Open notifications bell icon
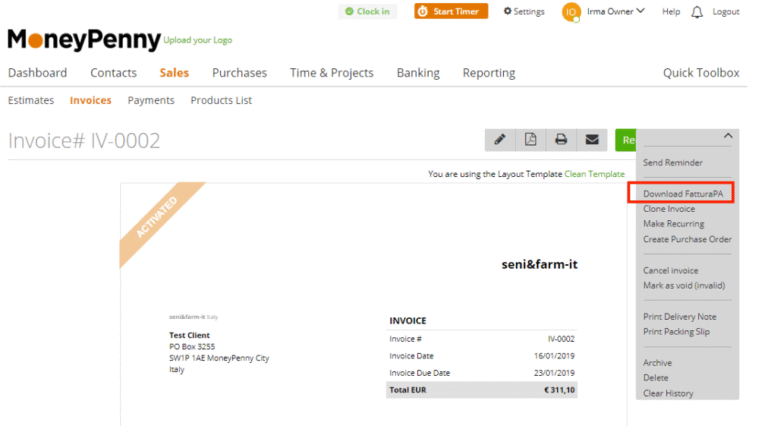 point(697,12)
